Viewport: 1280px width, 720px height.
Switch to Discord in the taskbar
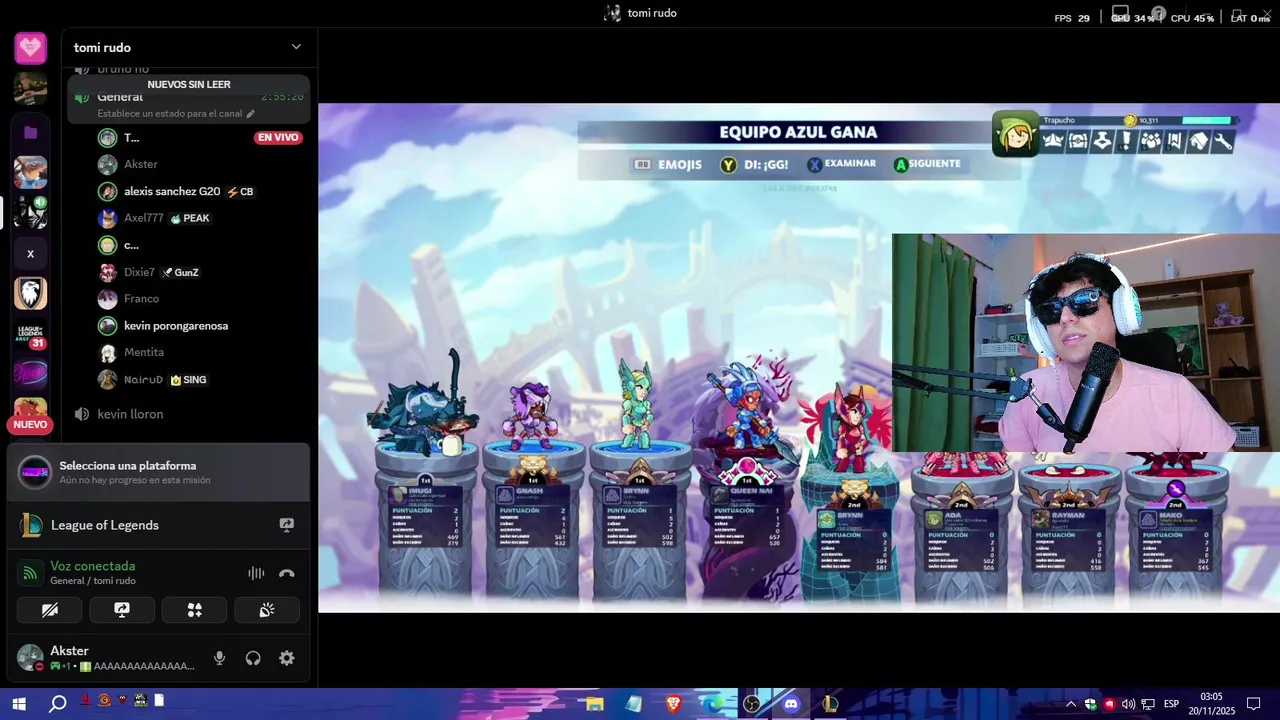[791, 704]
